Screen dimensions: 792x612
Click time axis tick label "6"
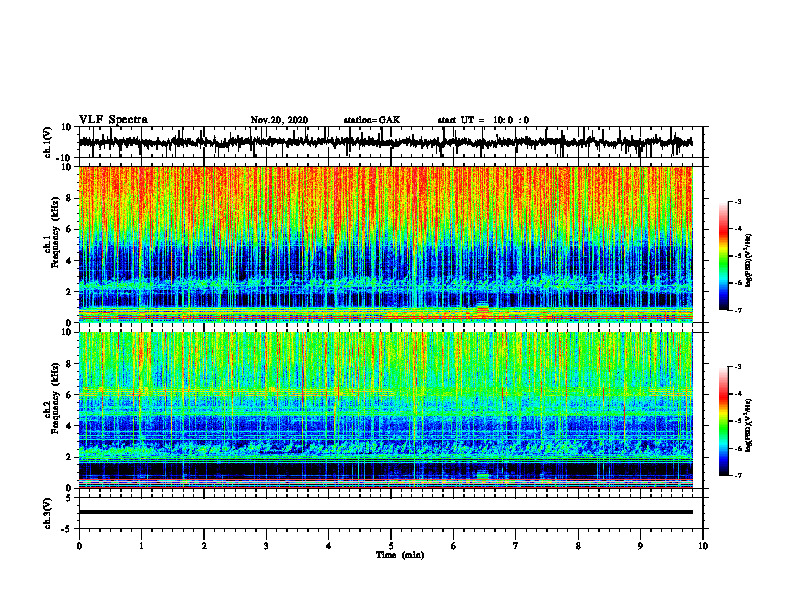(x=454, y=546)
